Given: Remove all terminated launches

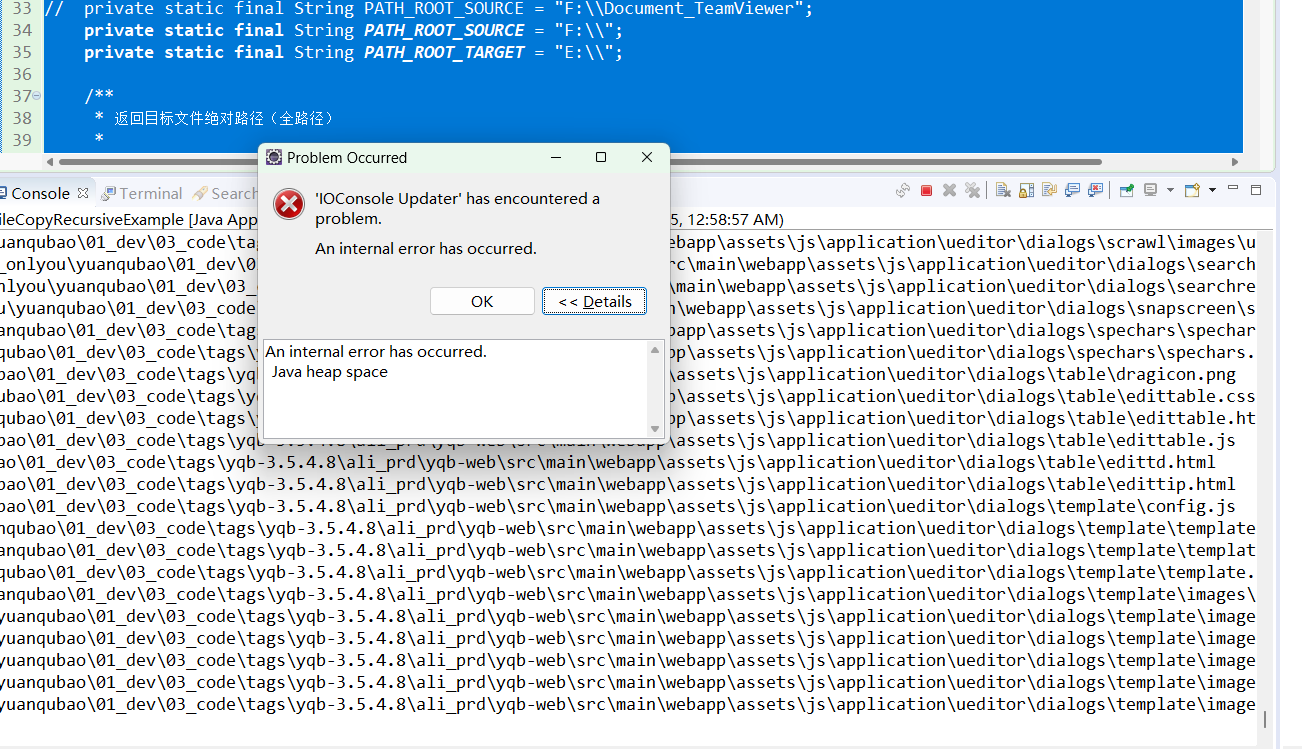Looking at the screenshot, I should 972,190.
